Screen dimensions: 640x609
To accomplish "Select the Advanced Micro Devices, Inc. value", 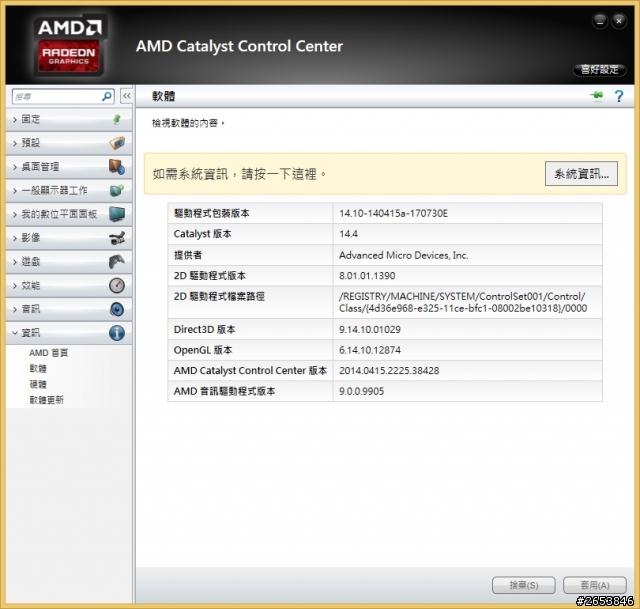I will coord(404,256).
